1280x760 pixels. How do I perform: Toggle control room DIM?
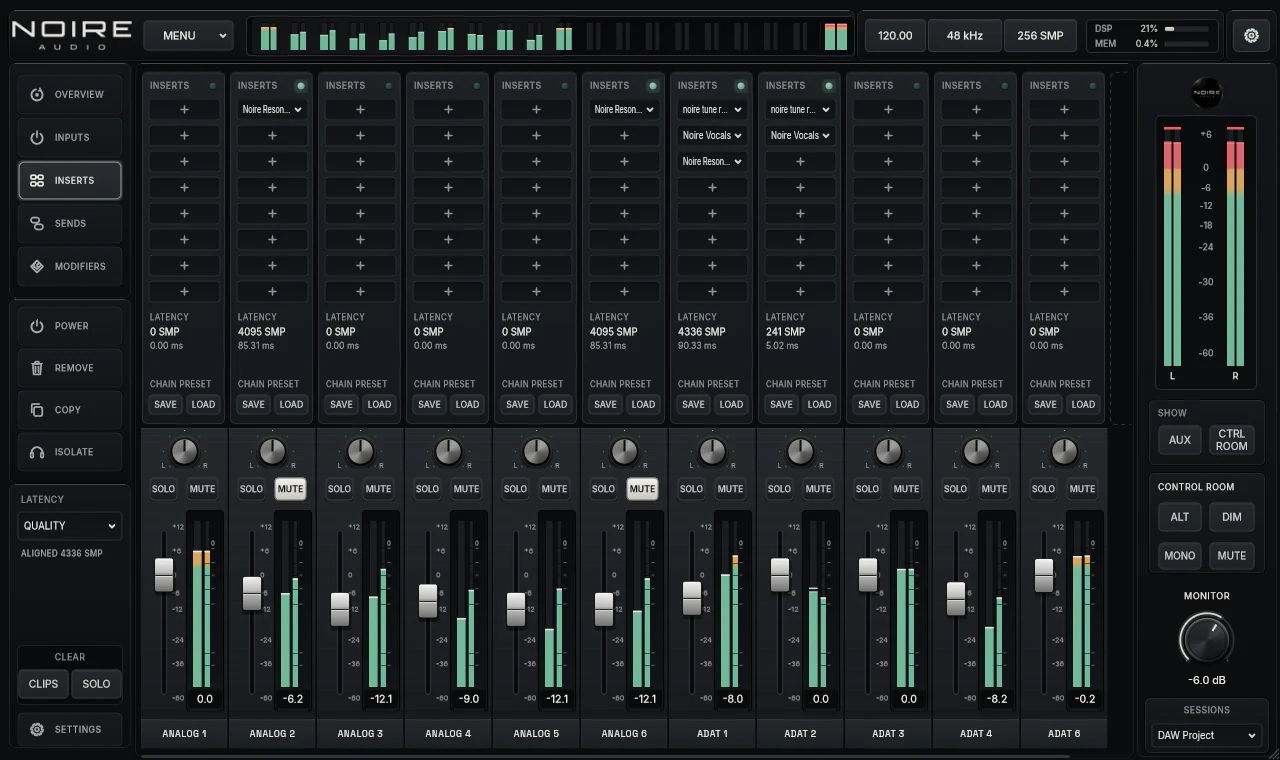pos(1232,517)
